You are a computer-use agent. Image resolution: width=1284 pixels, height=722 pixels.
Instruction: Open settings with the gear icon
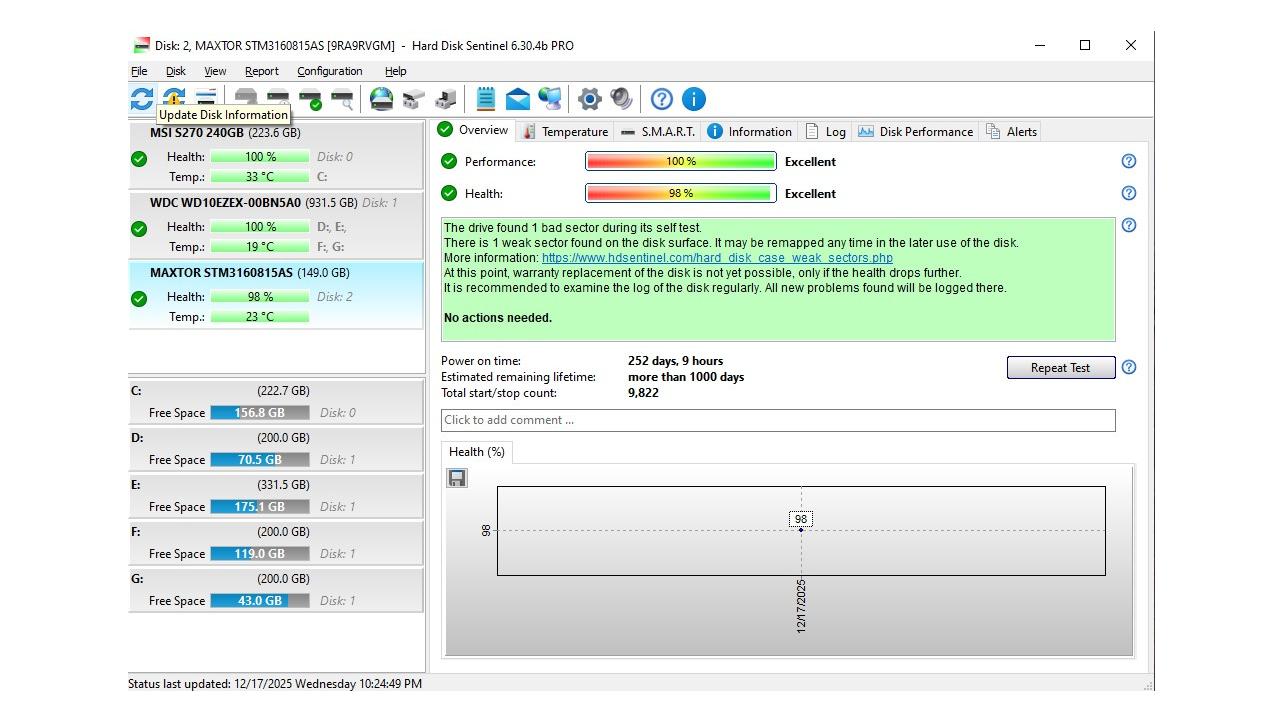click(590, 99)
